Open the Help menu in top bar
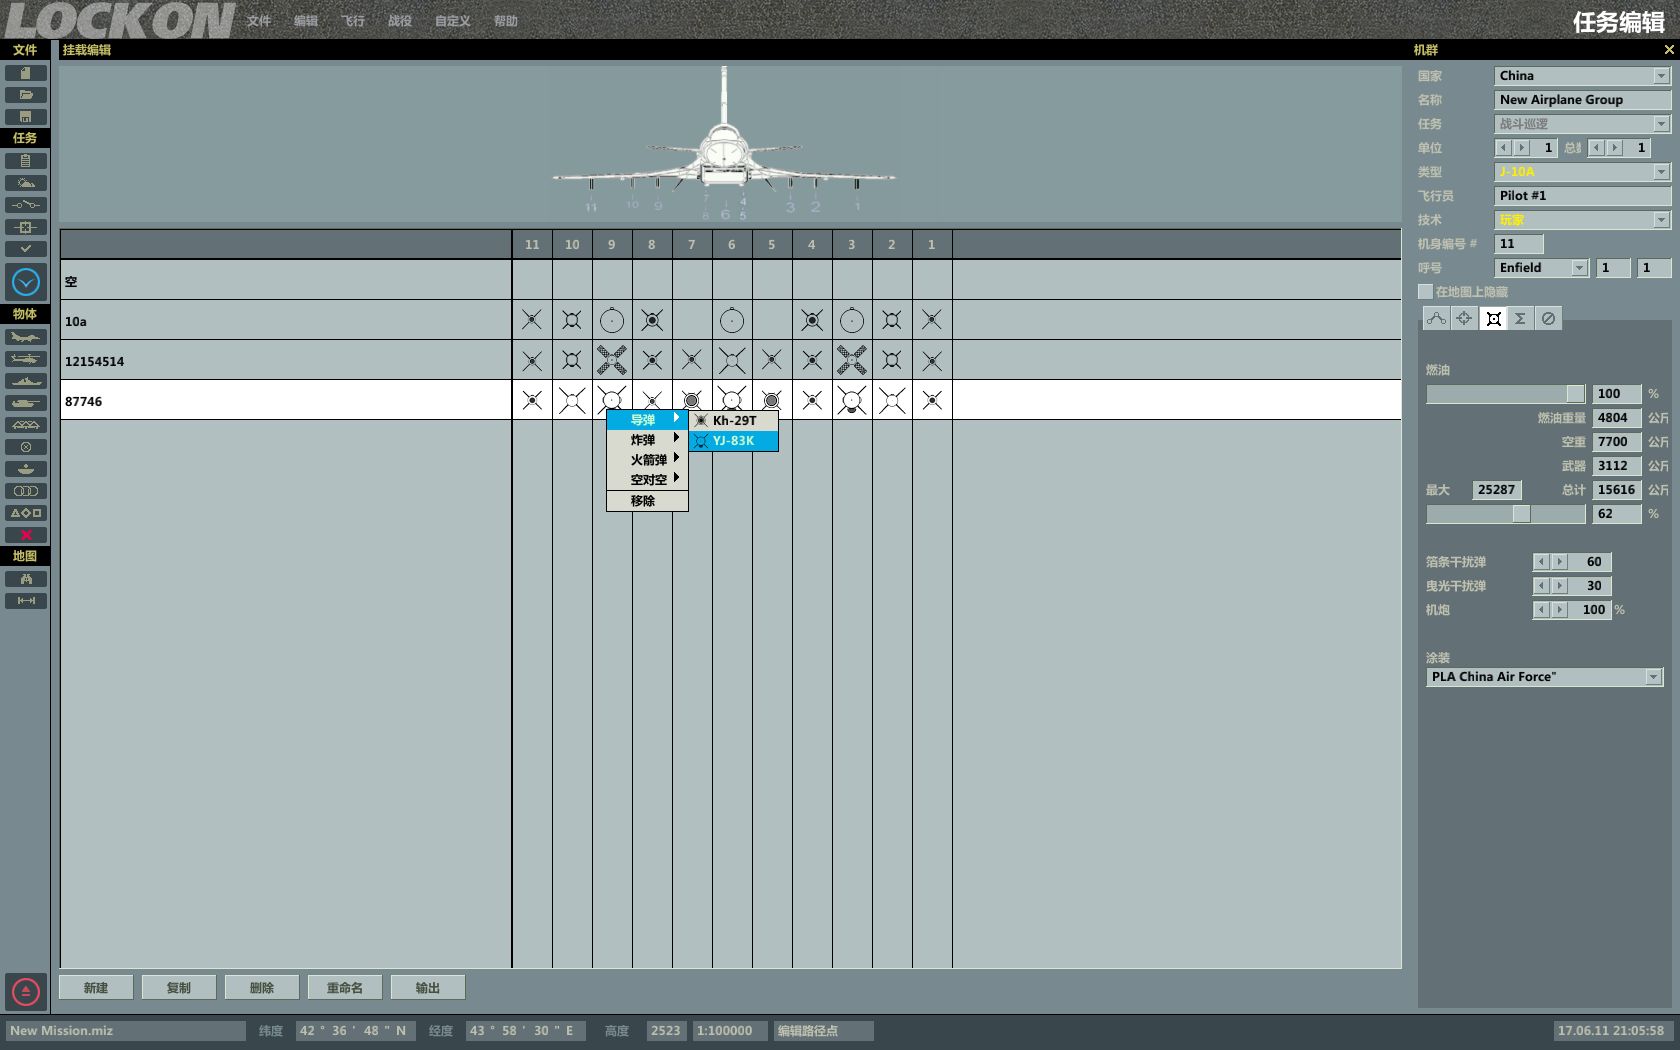 click(x=506, y=21)
